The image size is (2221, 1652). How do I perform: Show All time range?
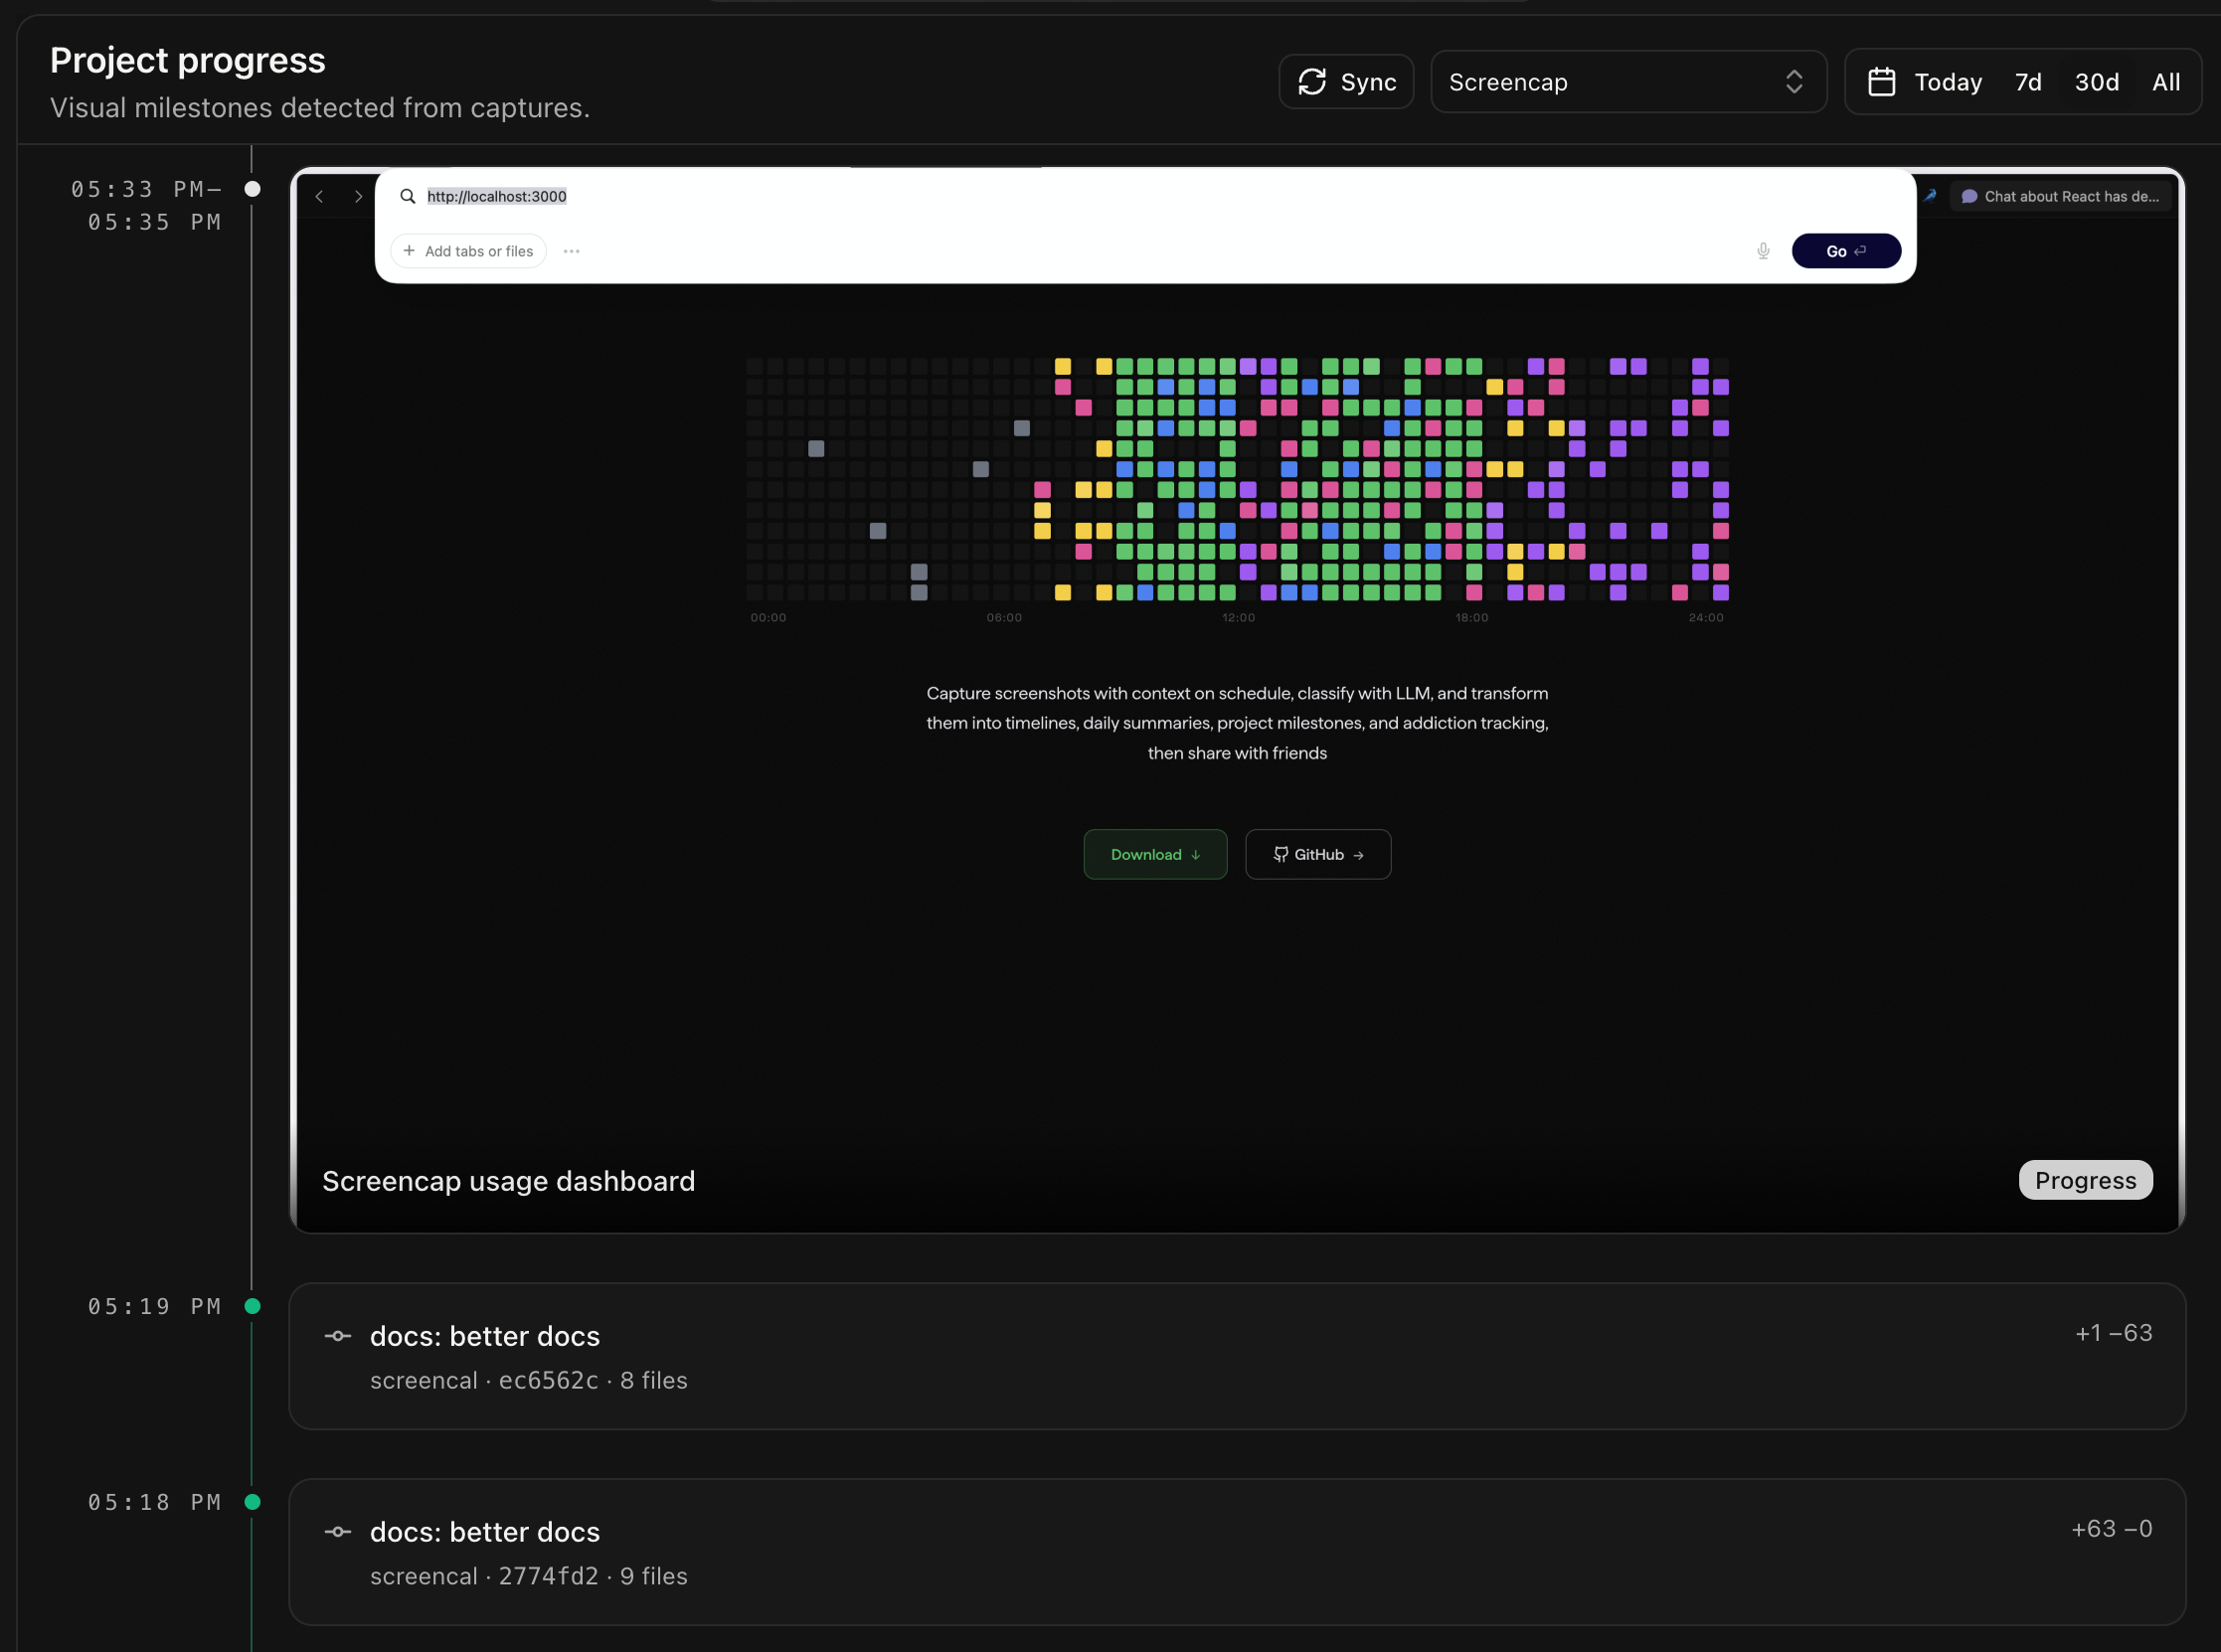tap(2166, 82)
